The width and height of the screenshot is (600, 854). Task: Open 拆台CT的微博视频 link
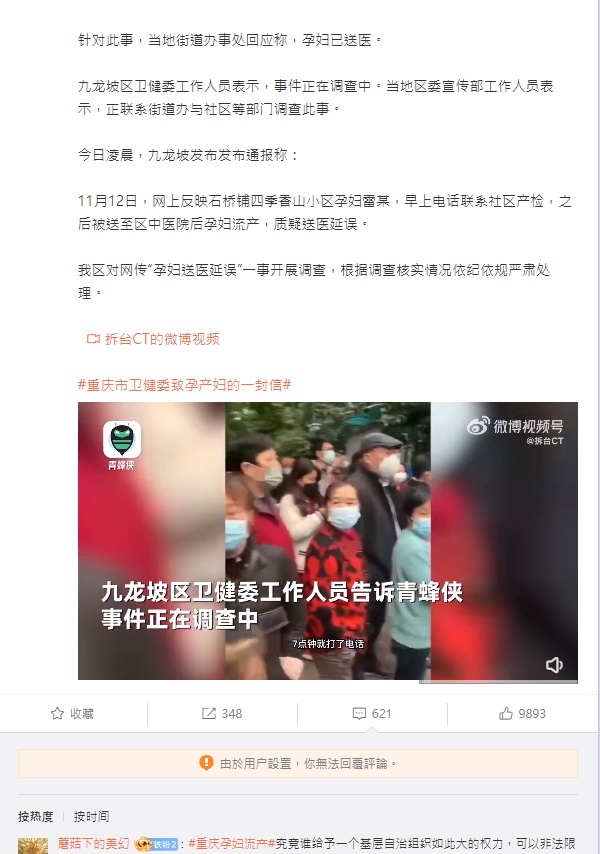point(162,339)
